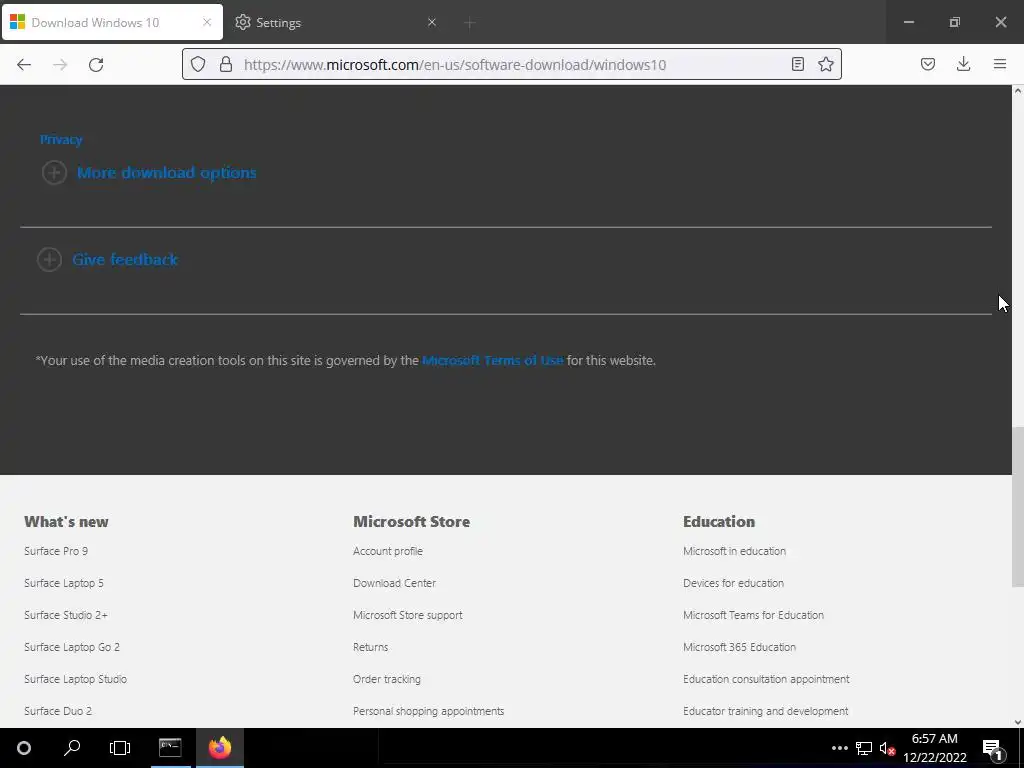This screenshot has width=1024, height=768.
Task: Open Surface Studio 2+ link
Action: [66, 615]
